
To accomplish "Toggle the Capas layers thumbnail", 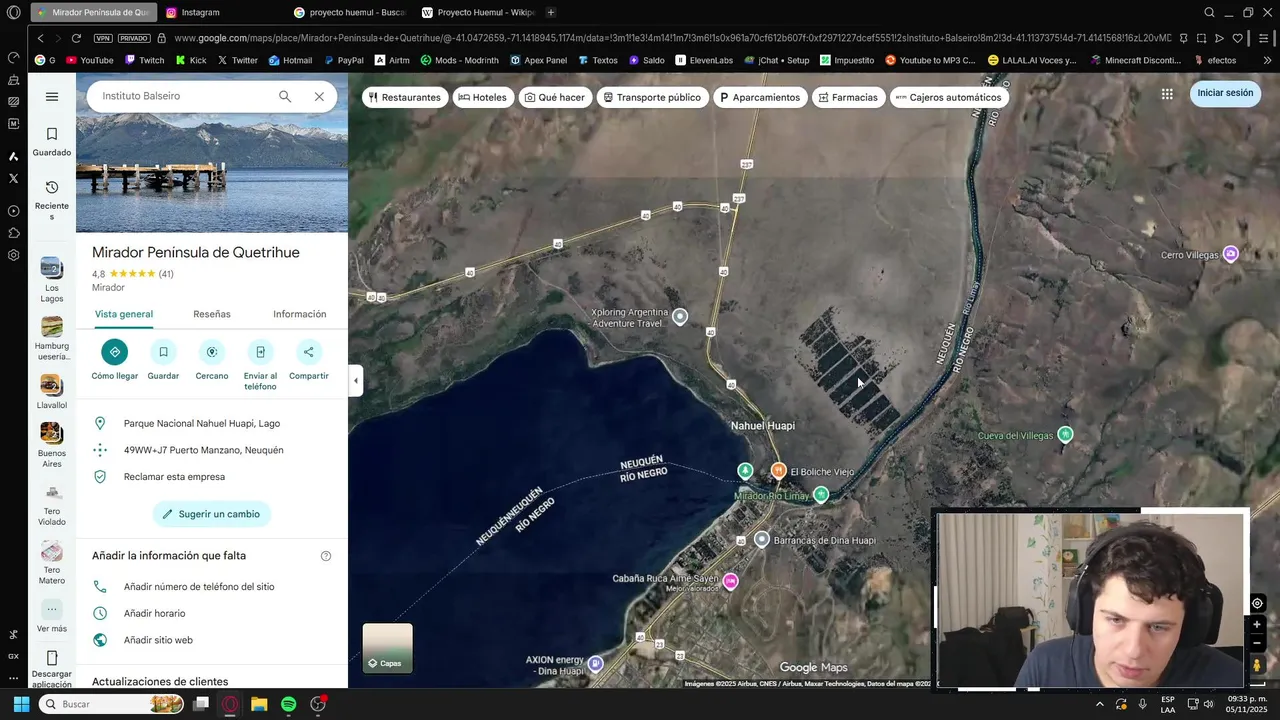I will 387,648.
